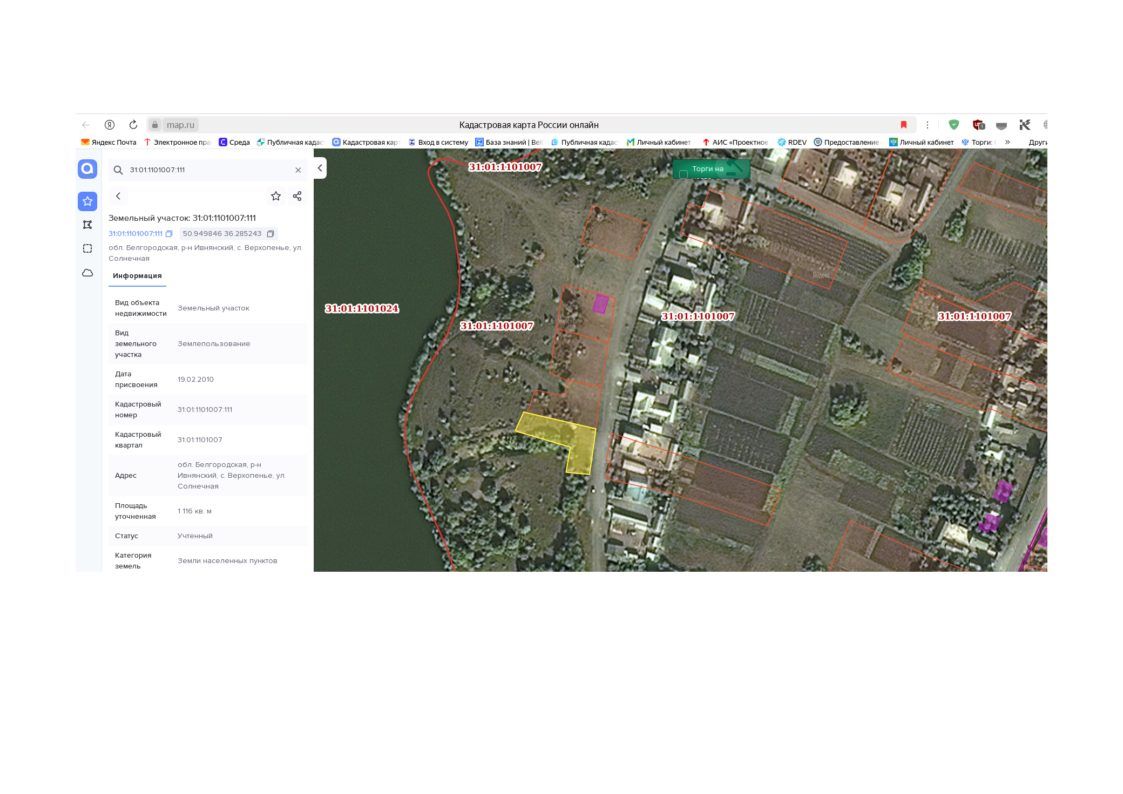Open the База знаний bookmark
The width and height of the screenshot is (1123, 794).
click(509, 142)
